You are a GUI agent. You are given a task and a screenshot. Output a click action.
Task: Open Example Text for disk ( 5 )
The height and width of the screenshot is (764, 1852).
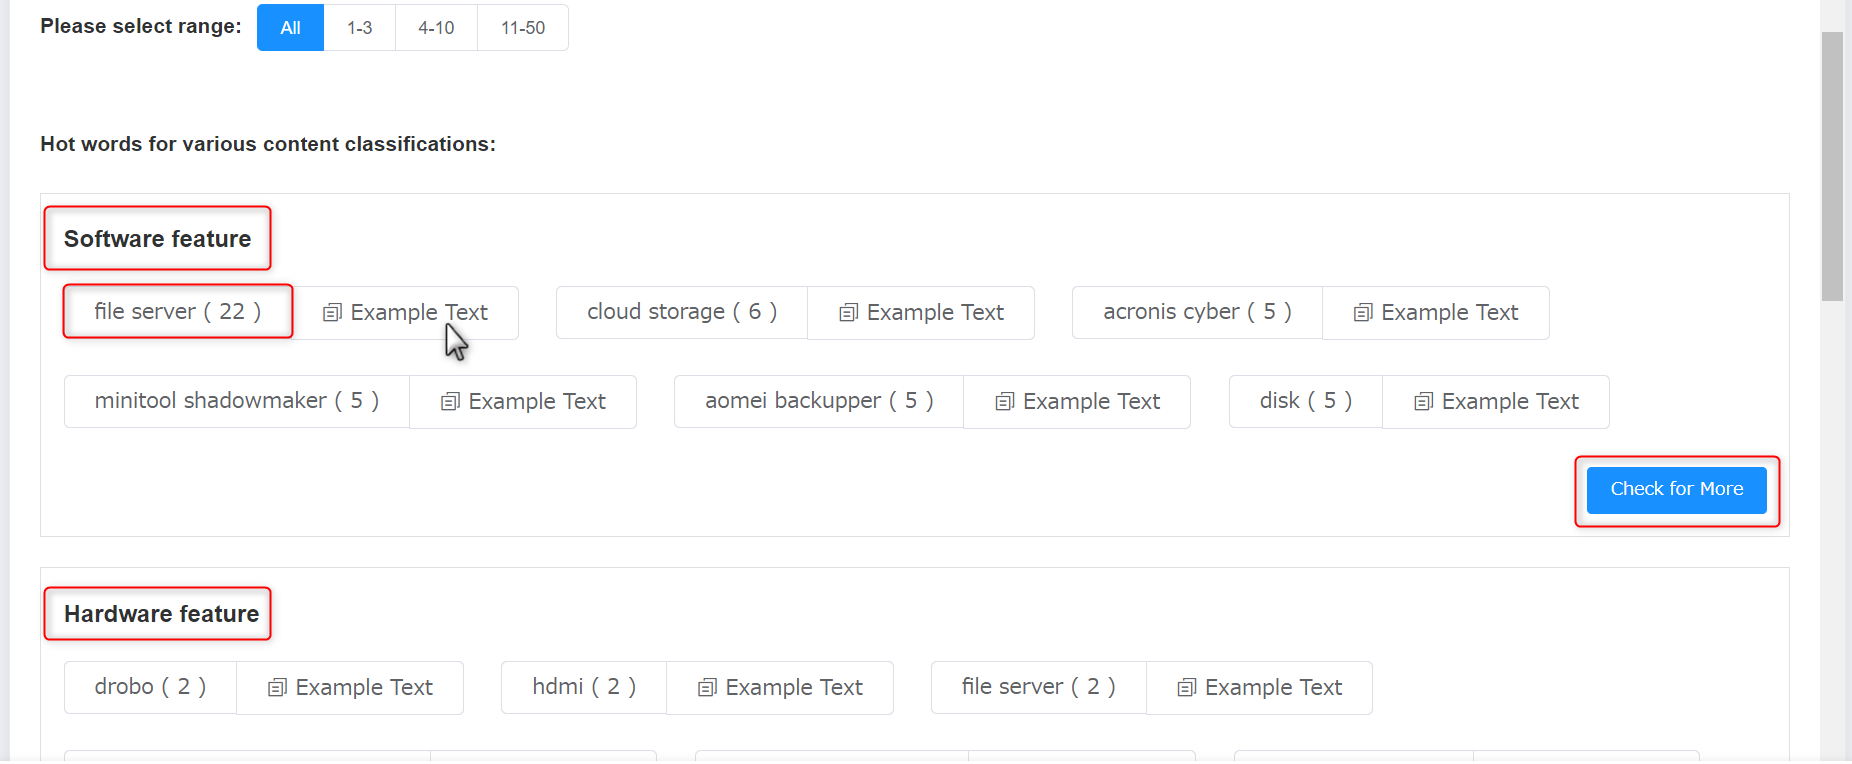click(x=1496, y=402)
